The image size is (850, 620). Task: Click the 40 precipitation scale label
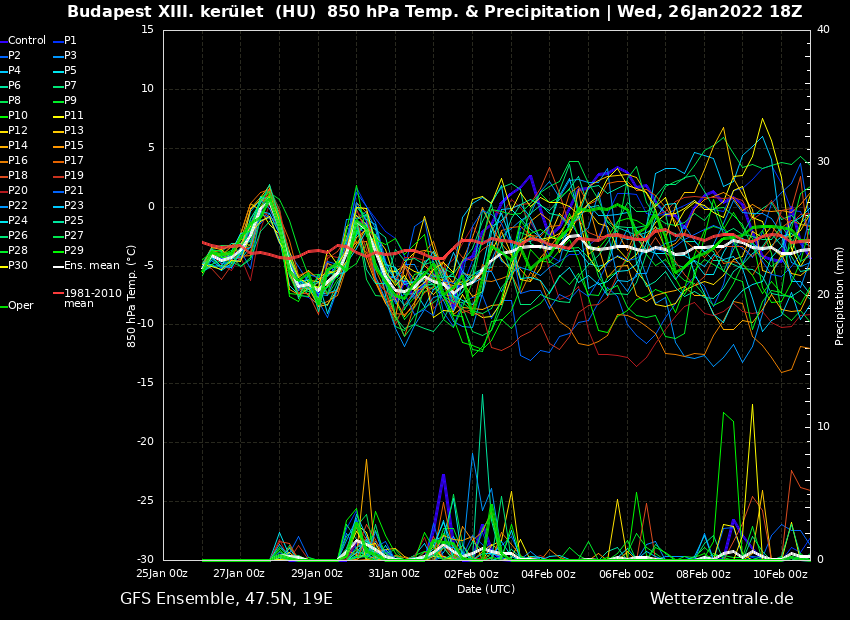pyautogui.click(x=823, y=29)
